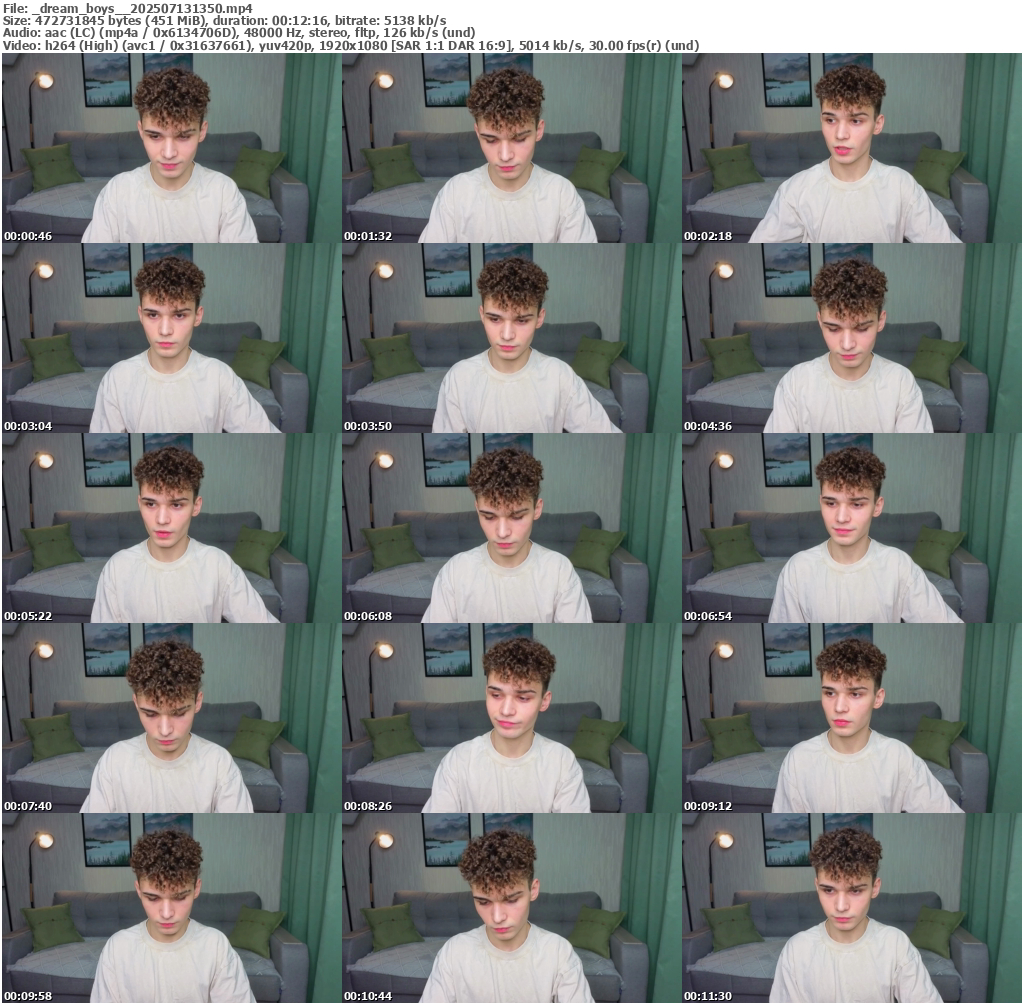Screen dimensions: 1024x1003
Task: Click the File name line in header
Action: point(128,7)
